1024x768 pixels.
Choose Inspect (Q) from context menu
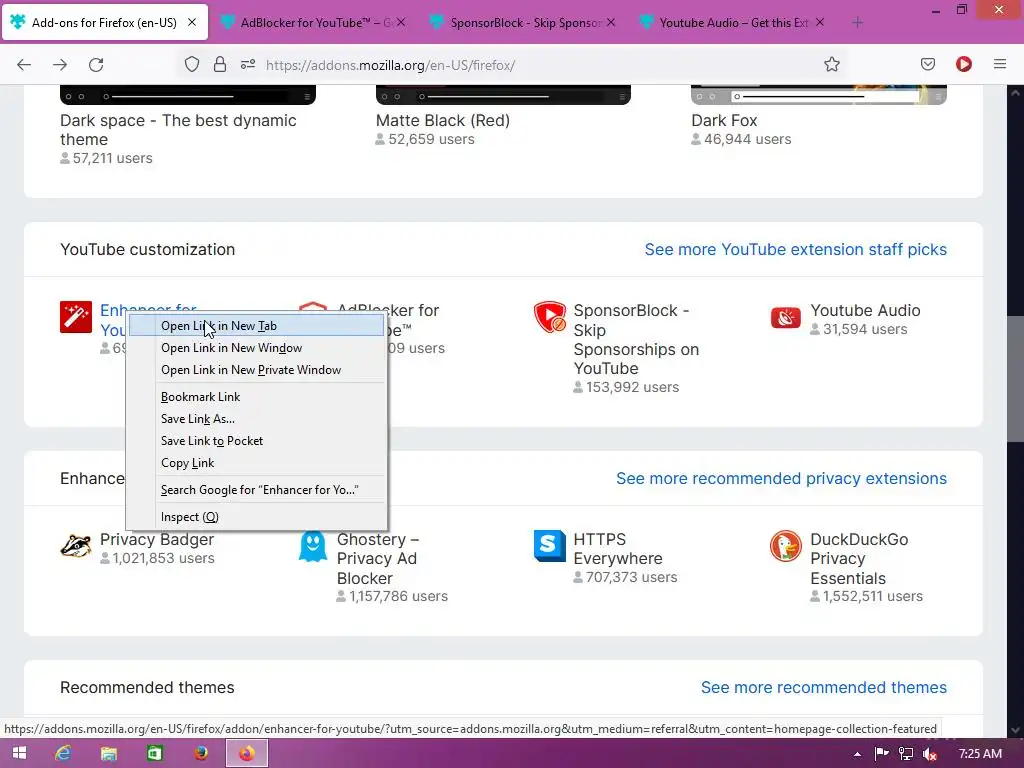256,517
